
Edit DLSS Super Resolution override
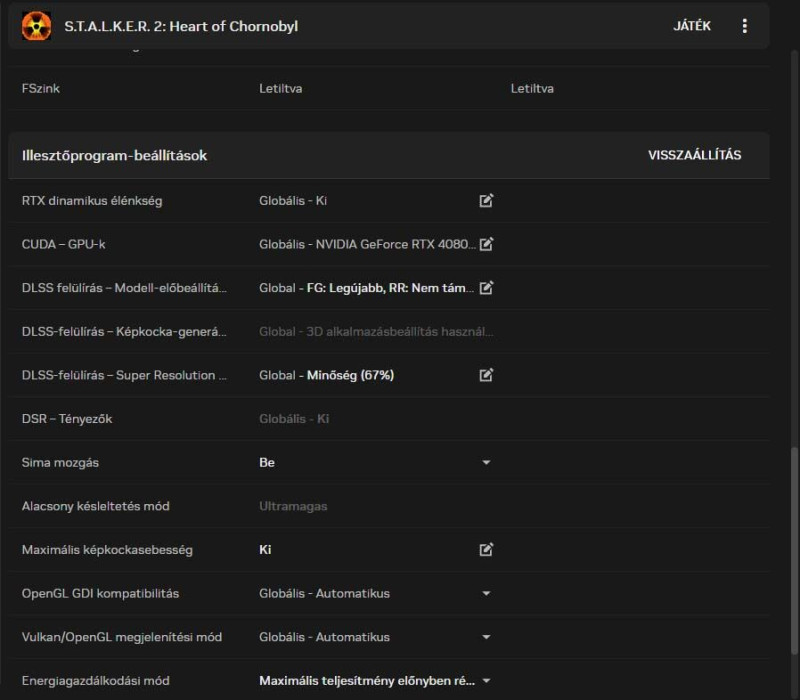[486, 375]
